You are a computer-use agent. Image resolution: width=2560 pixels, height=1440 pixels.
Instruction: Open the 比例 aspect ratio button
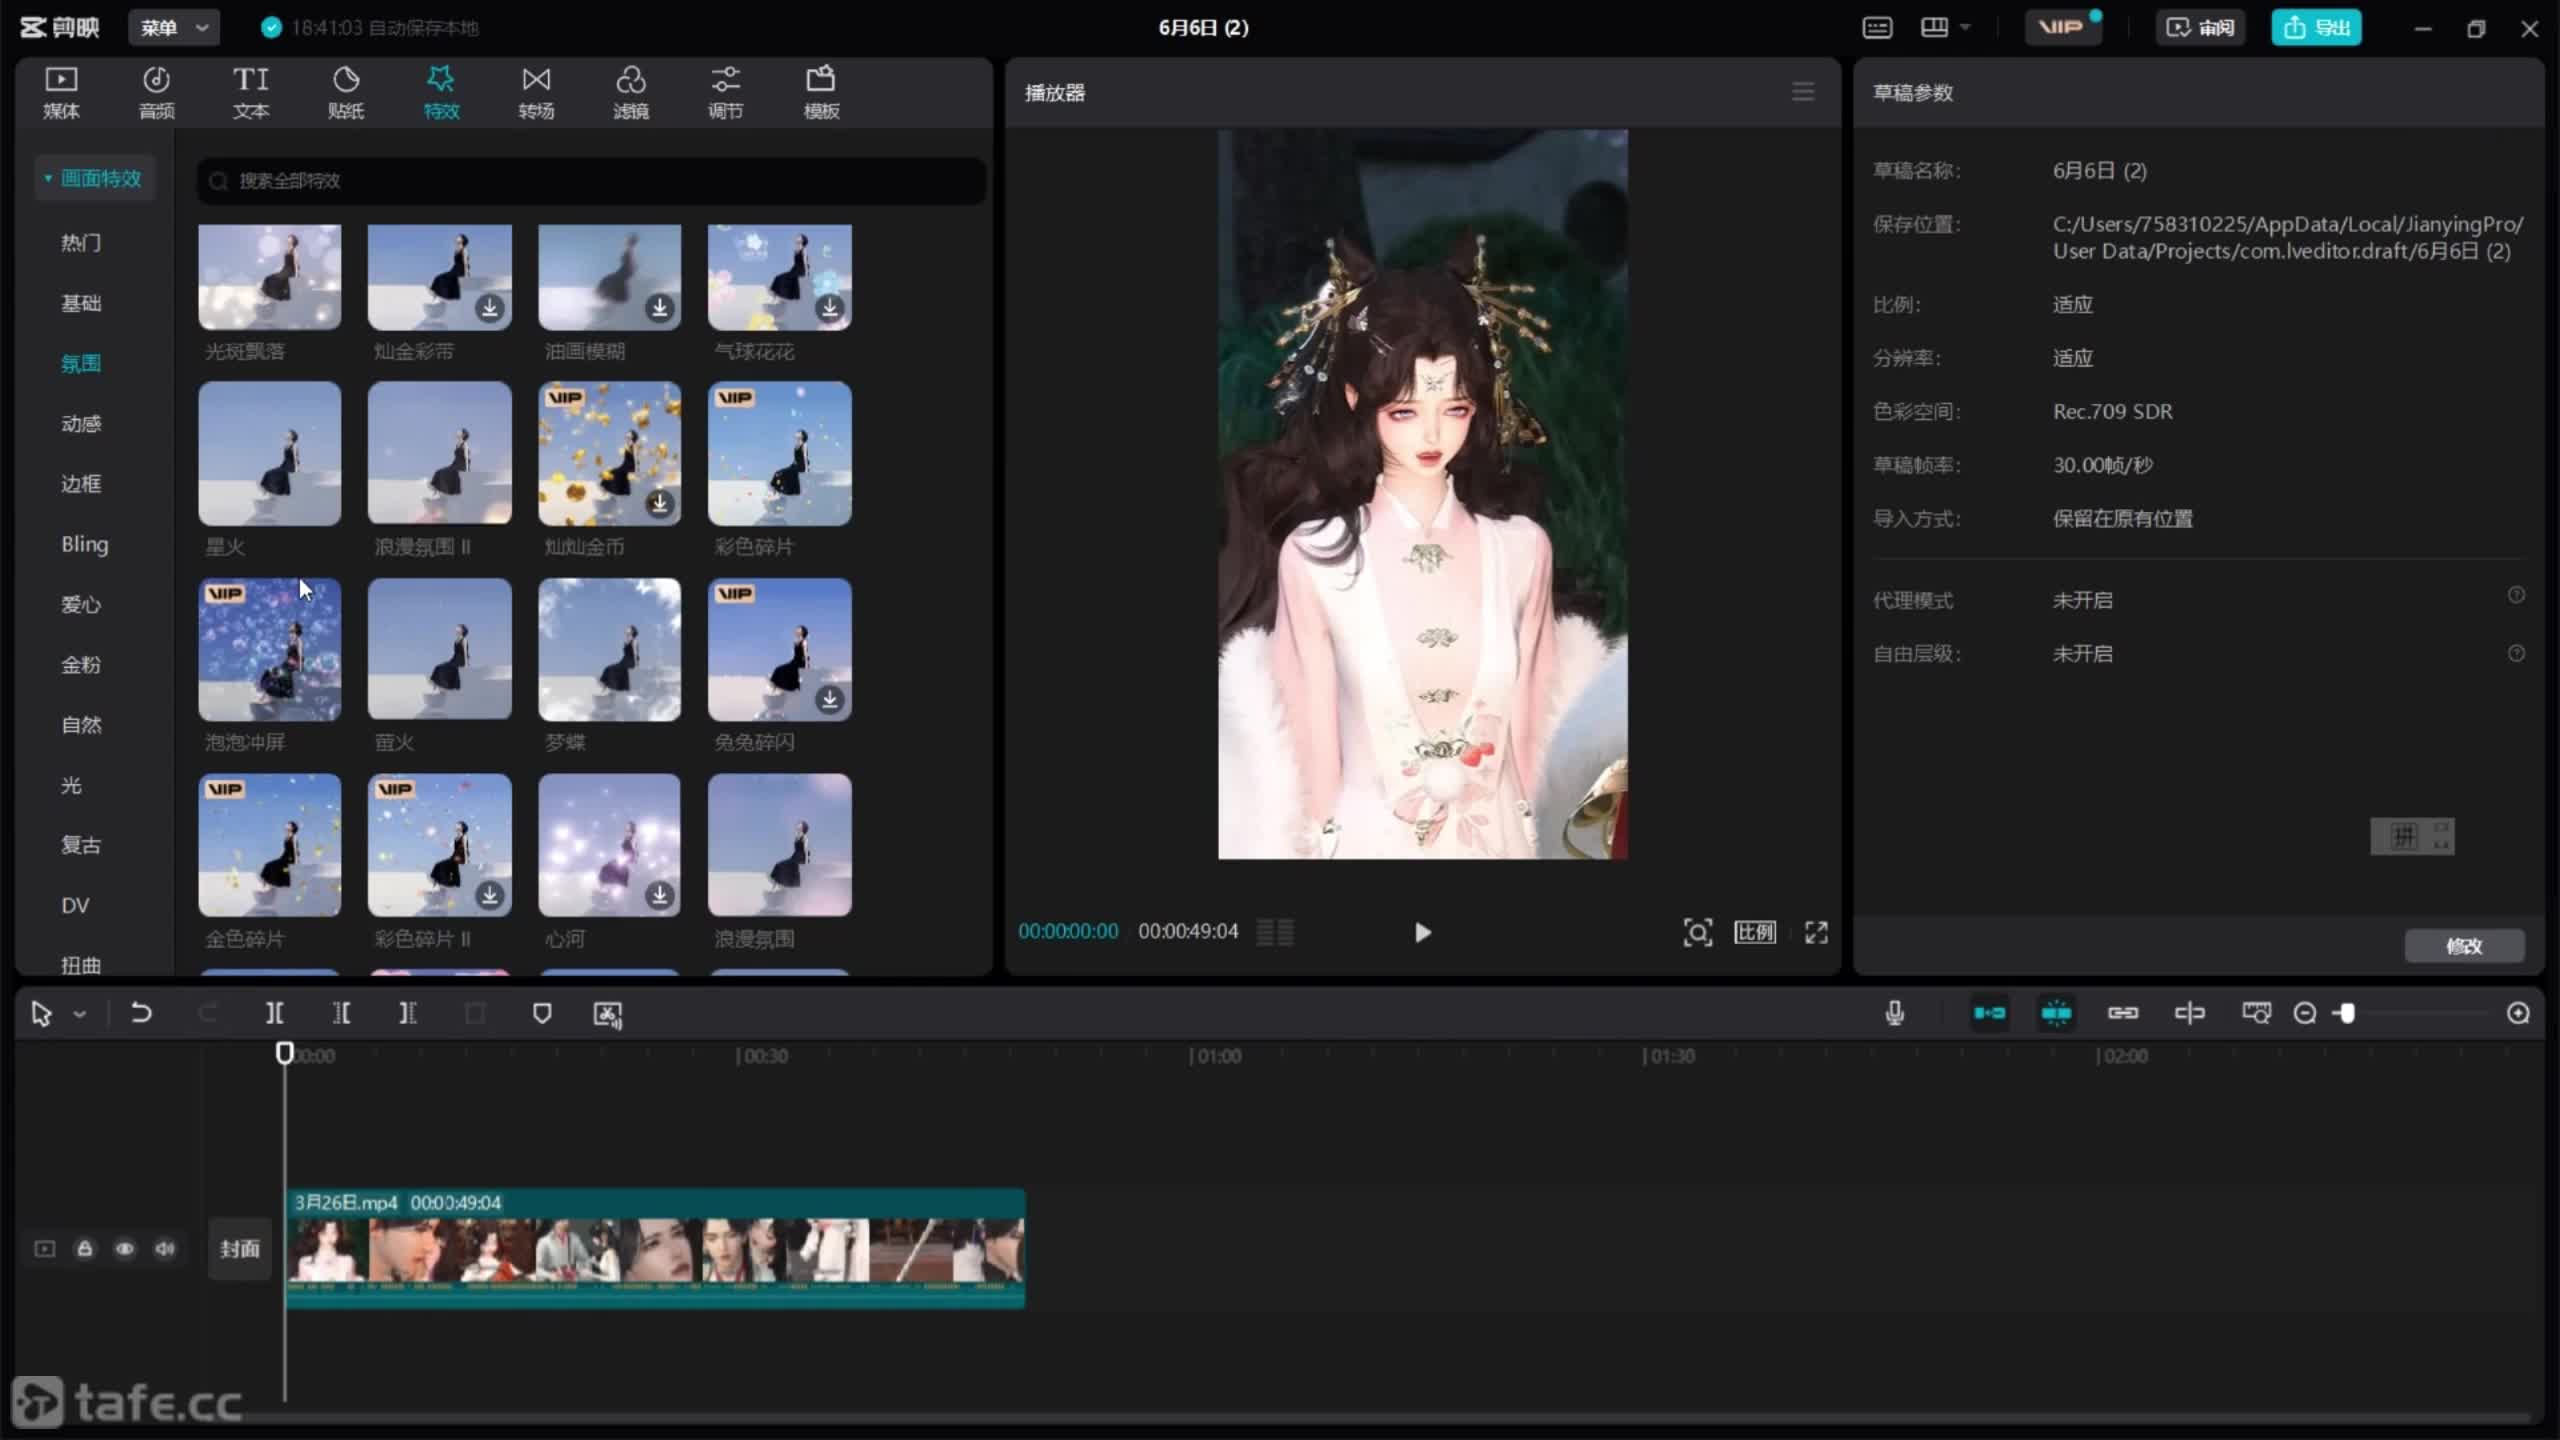pyautogui.click(x=1755, y=933)
